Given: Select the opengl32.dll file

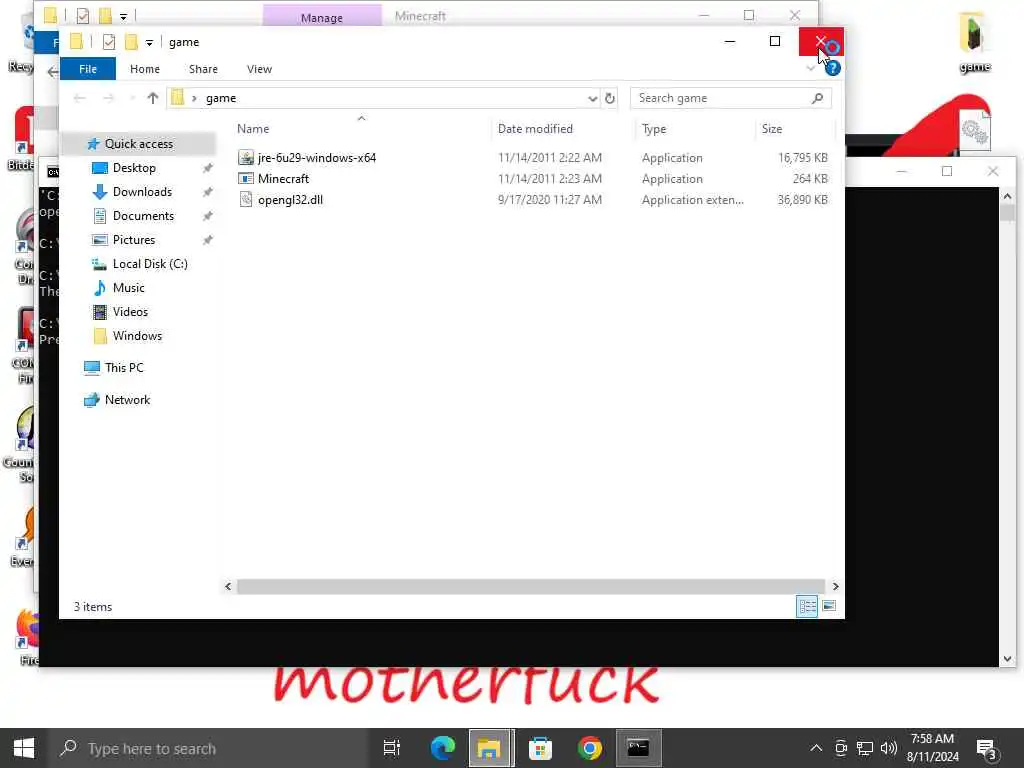Looking at the screenshot, I should click(x=290, y=200).
